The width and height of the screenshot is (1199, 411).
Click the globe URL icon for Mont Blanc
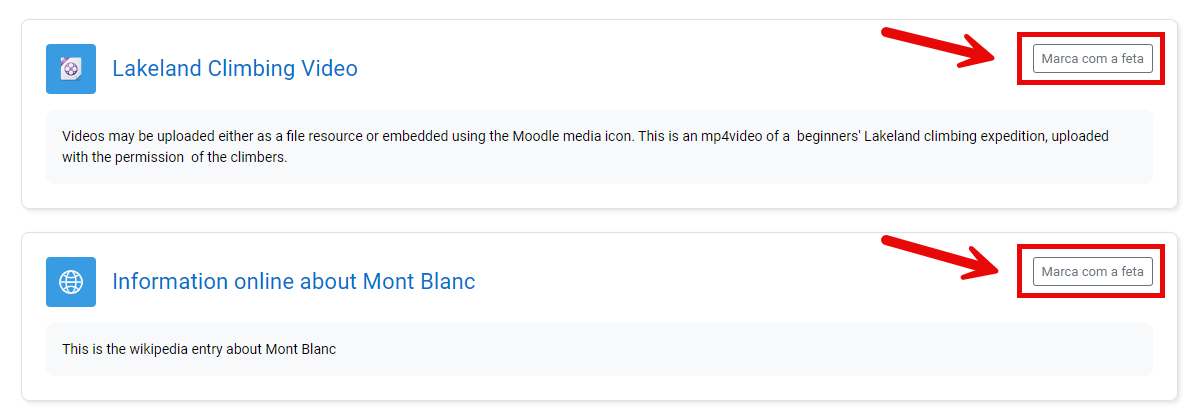click(x=71, y=282)
